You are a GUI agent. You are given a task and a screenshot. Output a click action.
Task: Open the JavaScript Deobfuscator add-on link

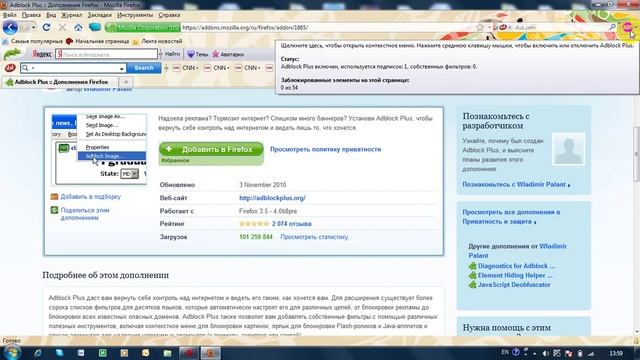[x=514, y=284]
